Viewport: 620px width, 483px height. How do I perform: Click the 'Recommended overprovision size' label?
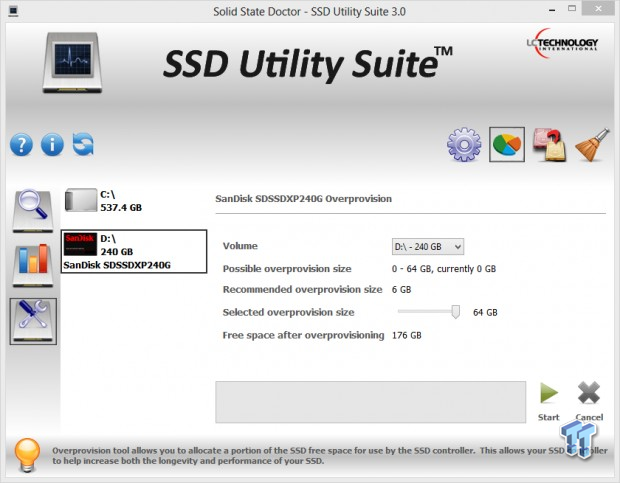pyautogui.click(x=302, y=290)
